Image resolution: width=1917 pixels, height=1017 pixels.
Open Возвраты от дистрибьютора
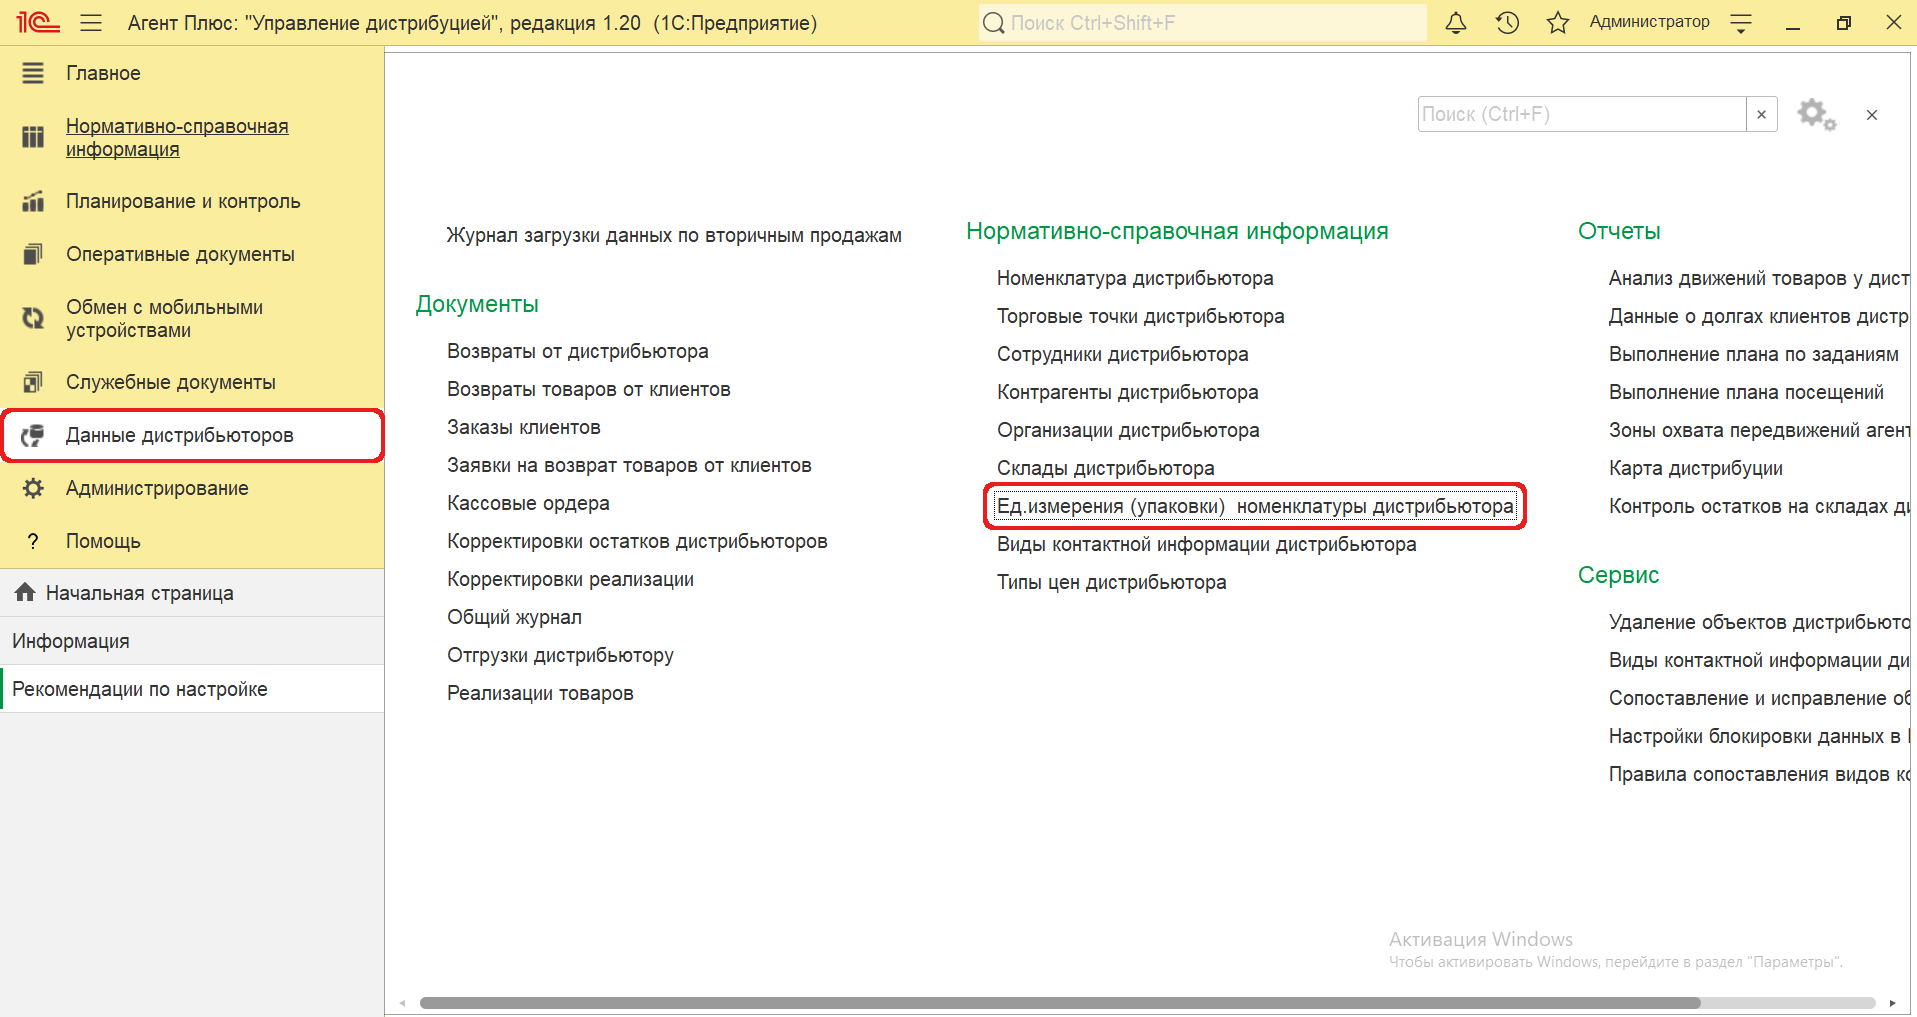pyautogui.click(x=578, y=351)
